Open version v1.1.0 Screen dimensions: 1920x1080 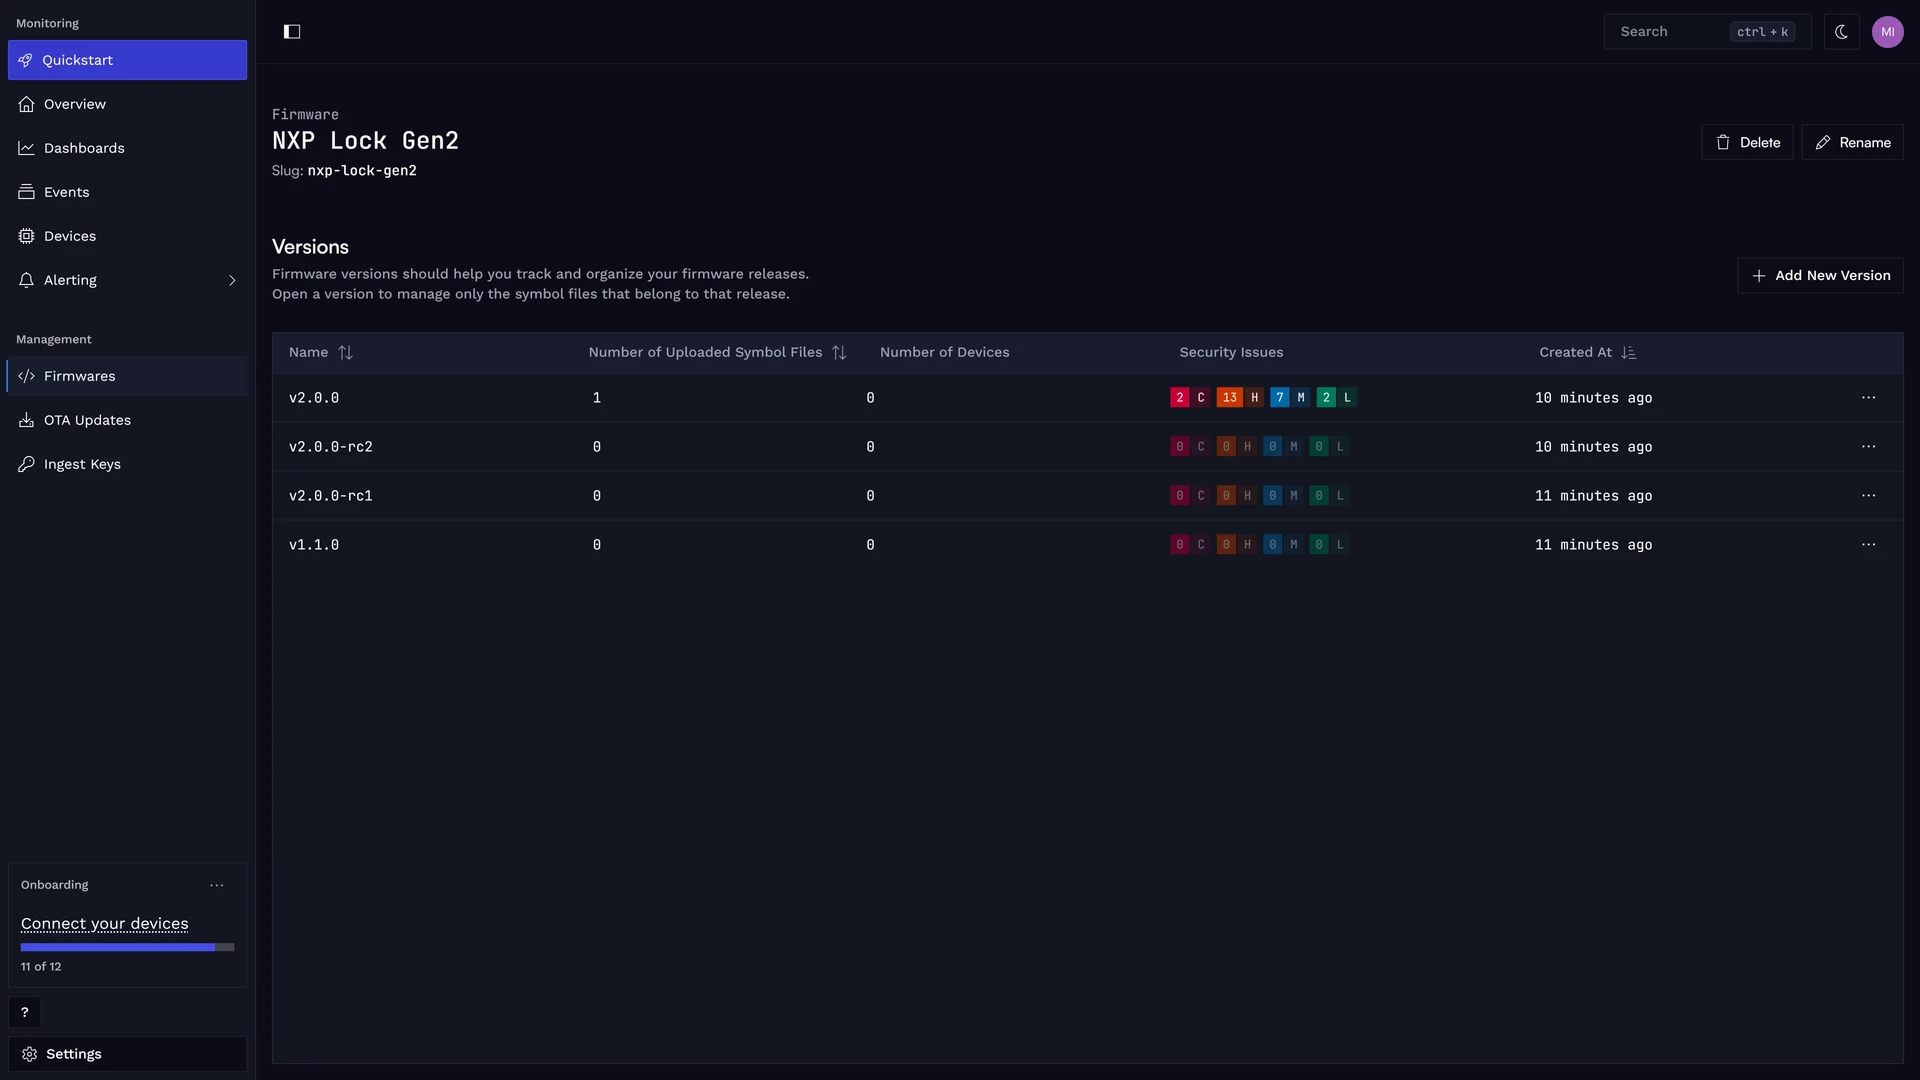(314, 545)
